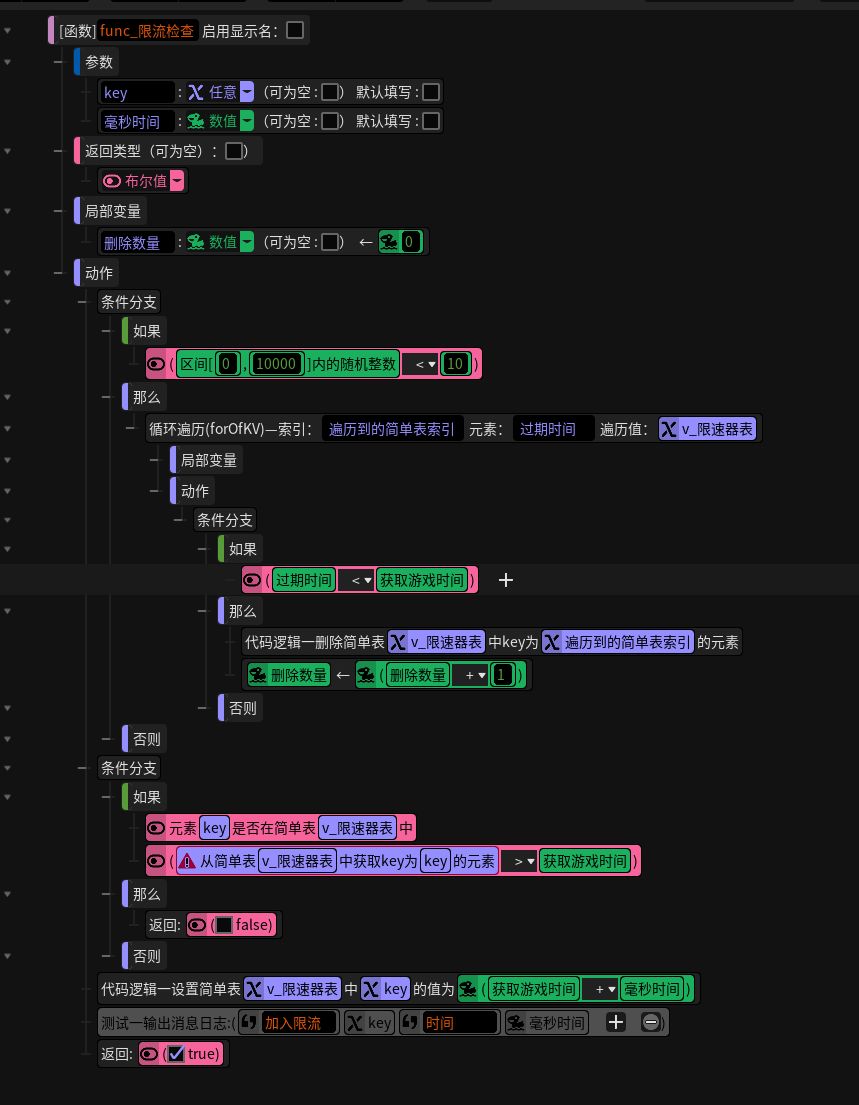
Task: Click the eye icon in 返回 false row
Action: coord(197,925)
